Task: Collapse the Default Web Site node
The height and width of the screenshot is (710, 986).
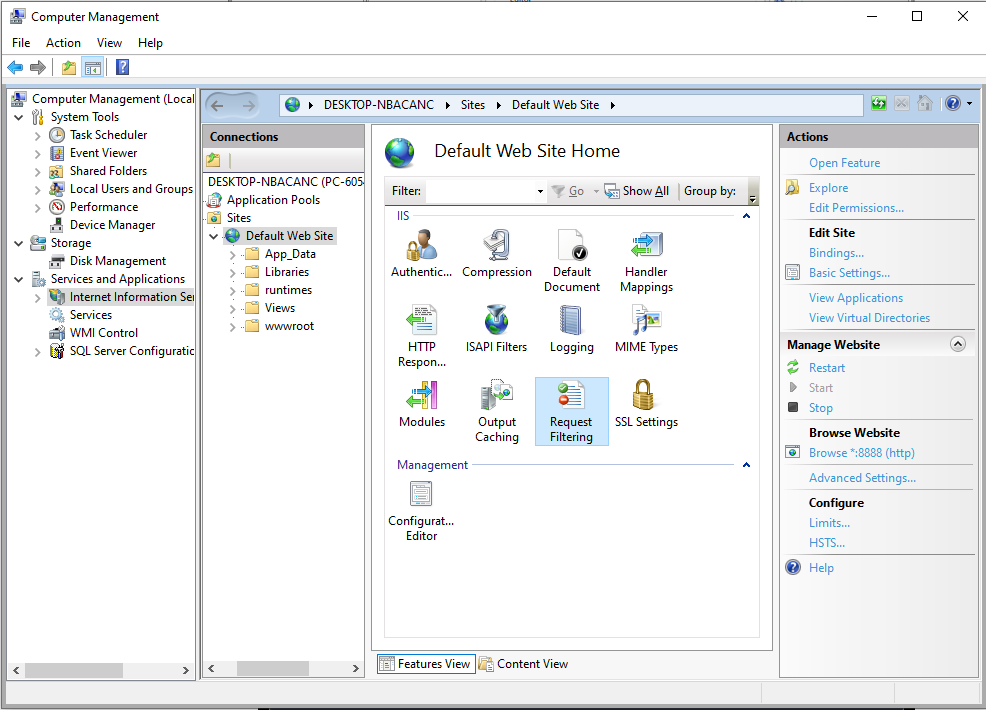Action: coord(214,236)
